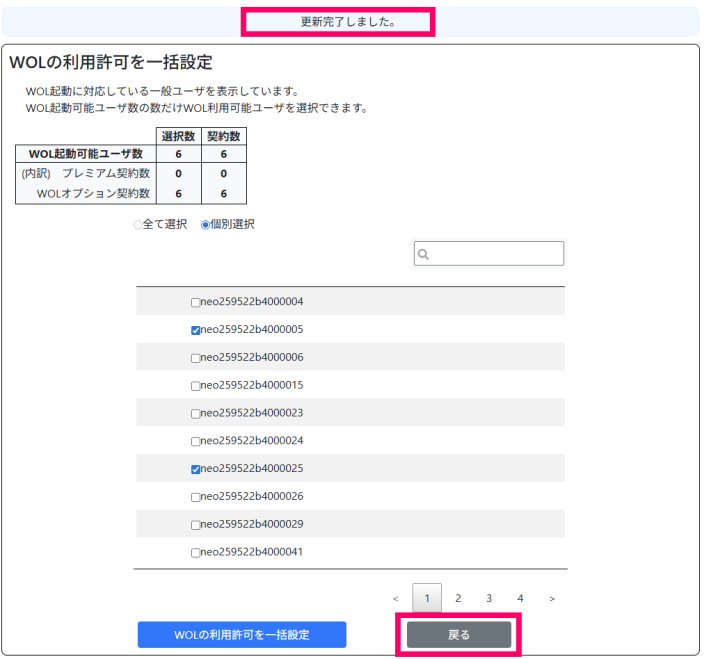Image resolution: width=704 pixels, height=659 pixels.
Task: Click the WOLの利用許可を一括設定 button
Action: point(242,635)
